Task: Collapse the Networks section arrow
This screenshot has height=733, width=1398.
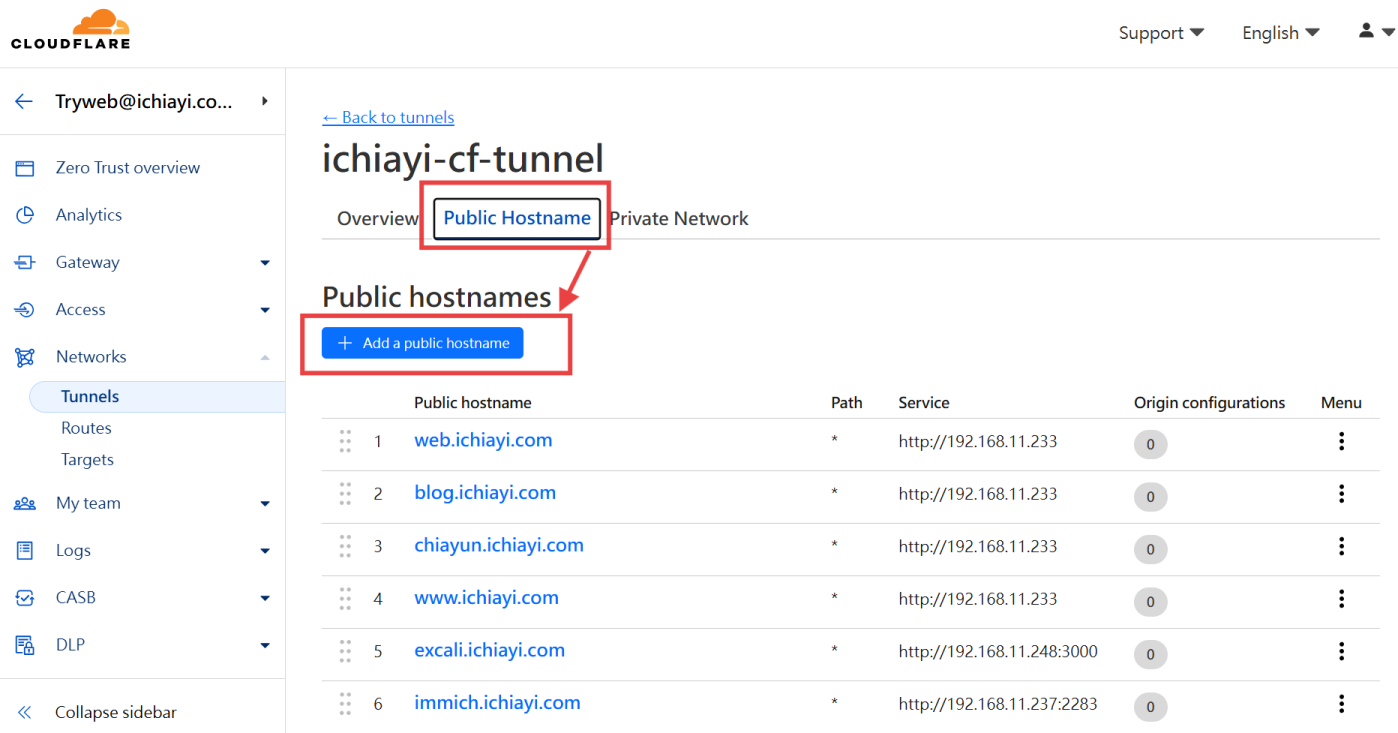Action: [x=265, y=357]
